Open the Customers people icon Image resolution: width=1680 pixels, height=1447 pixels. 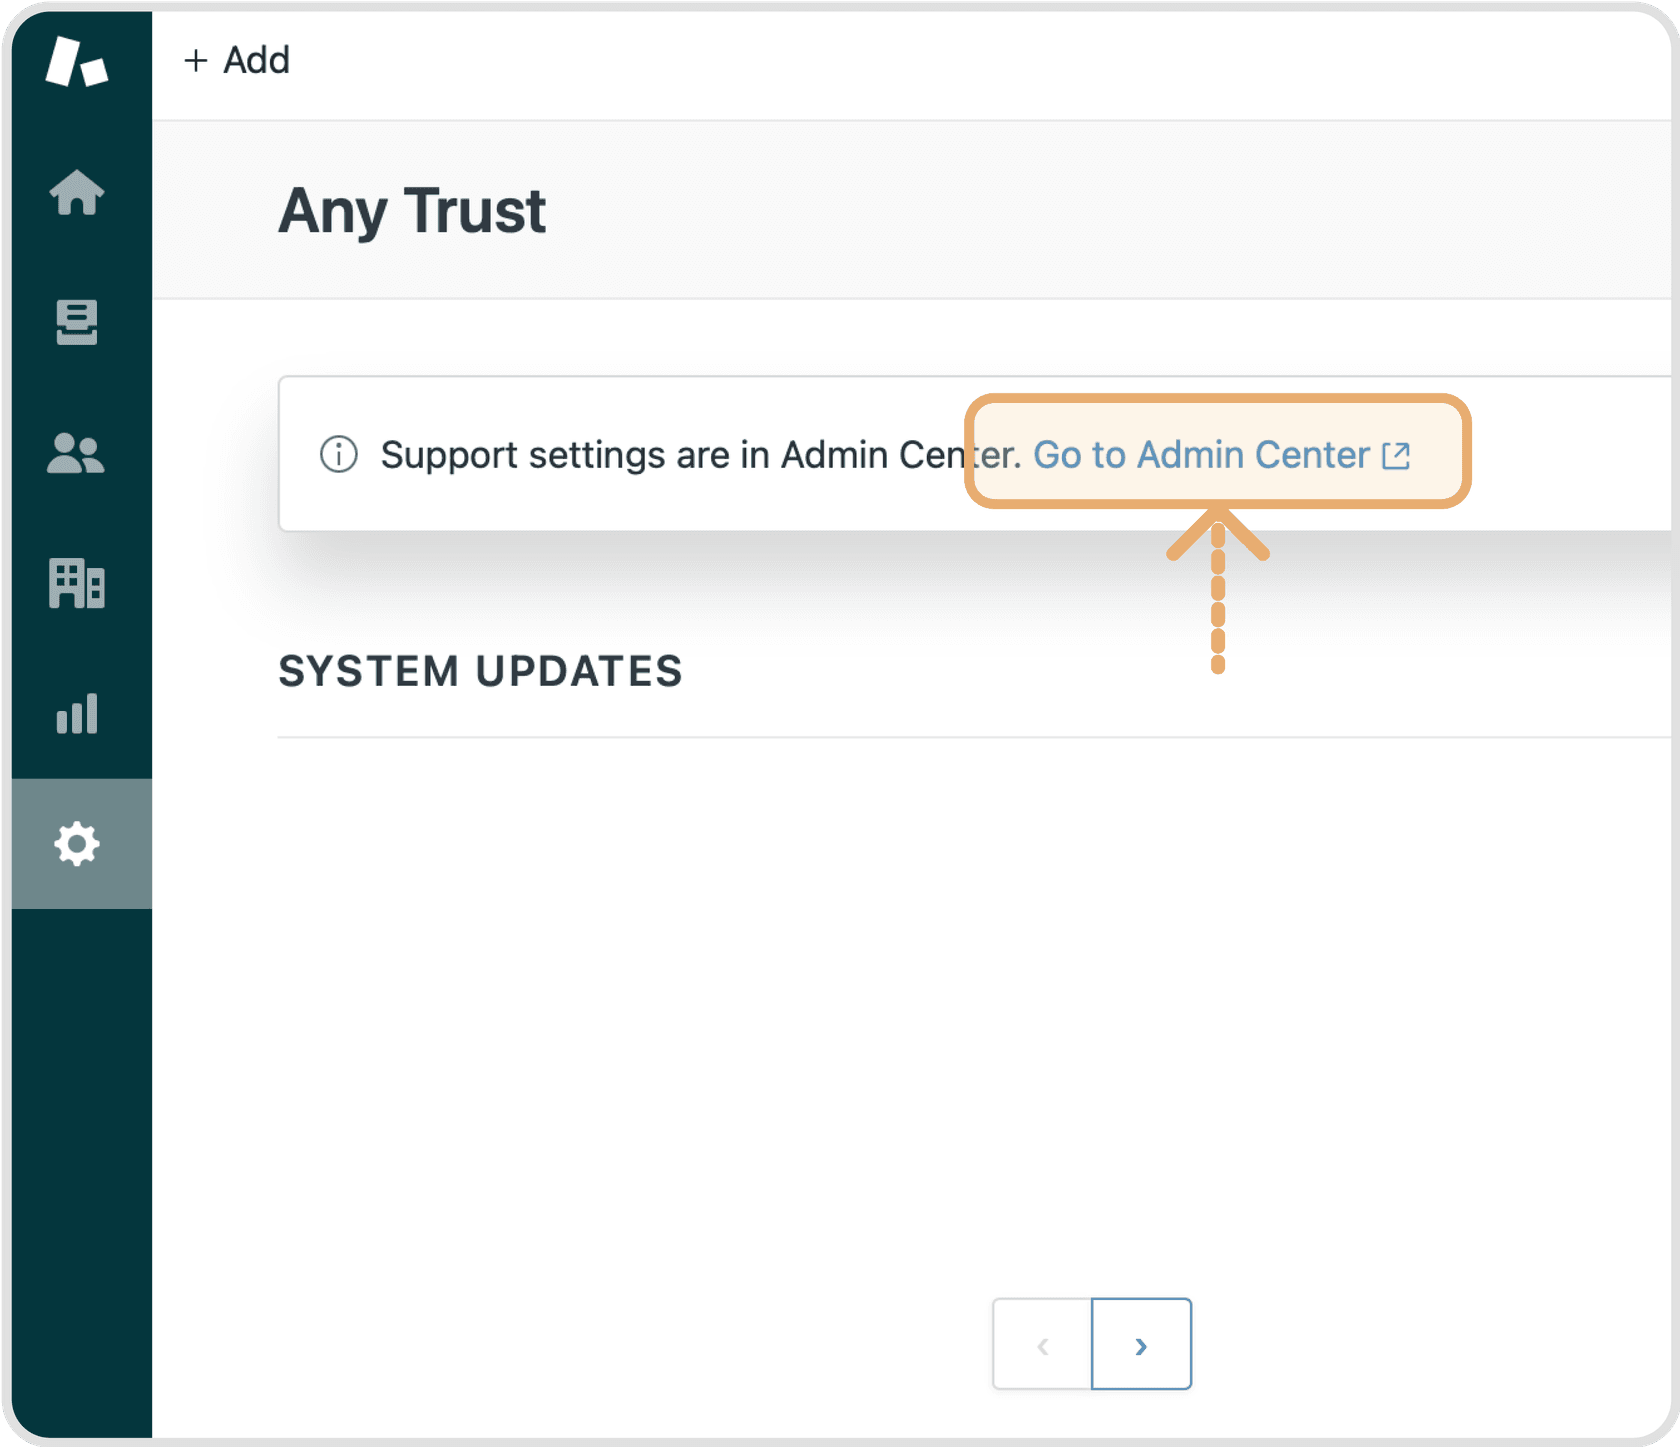pyautogui.click(x=76, y=453)
